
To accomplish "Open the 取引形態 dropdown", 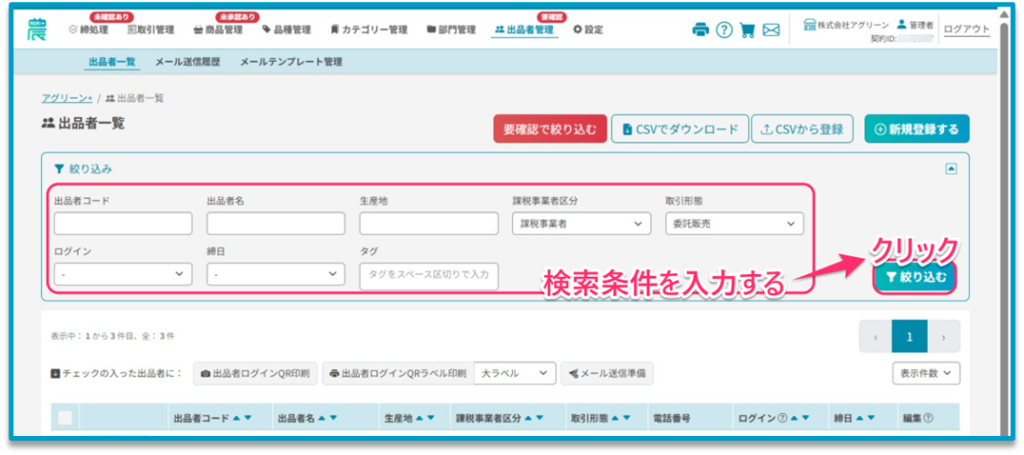I will coord(734,224).
